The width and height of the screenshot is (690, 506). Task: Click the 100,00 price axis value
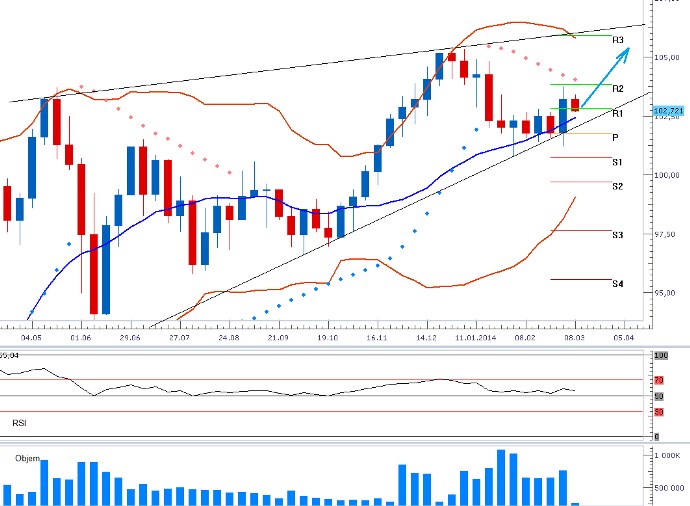[666, 175]
